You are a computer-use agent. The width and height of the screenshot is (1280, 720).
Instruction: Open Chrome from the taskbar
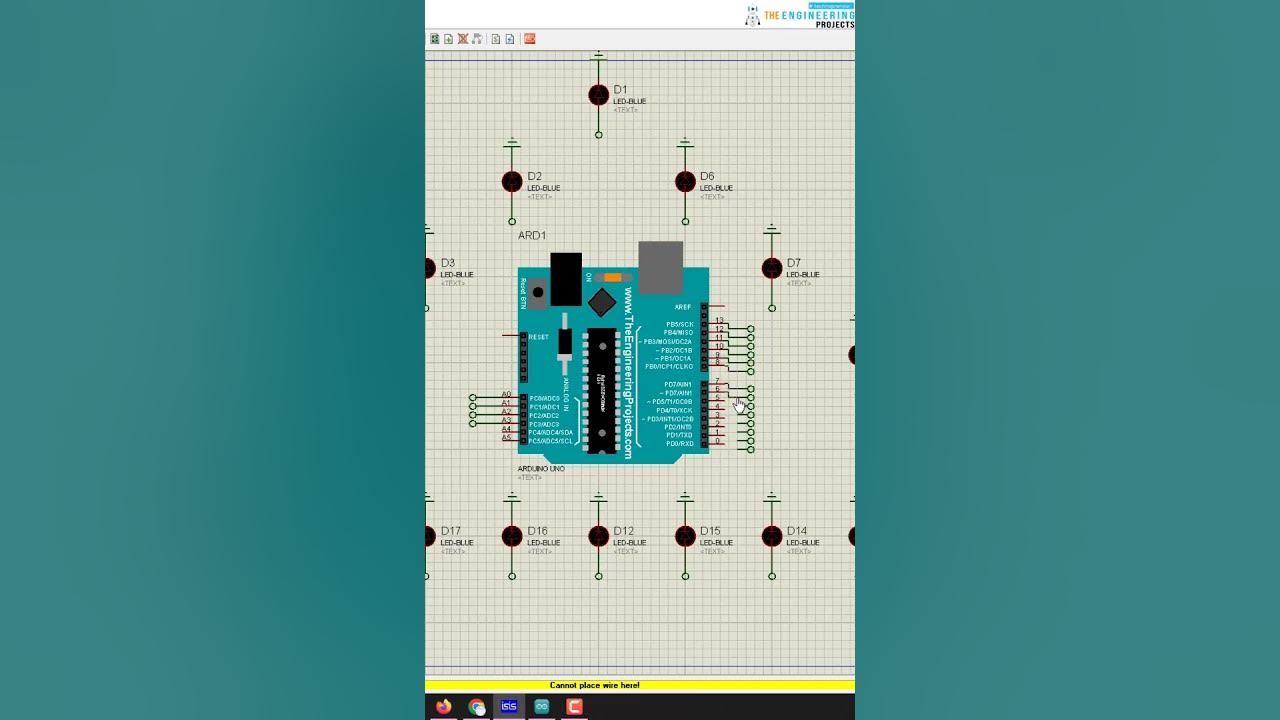coord(477,707)
